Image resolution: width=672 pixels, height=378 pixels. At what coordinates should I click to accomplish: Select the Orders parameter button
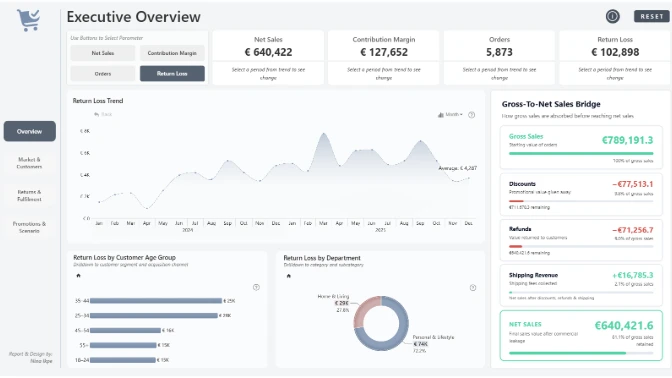[103, 74]
